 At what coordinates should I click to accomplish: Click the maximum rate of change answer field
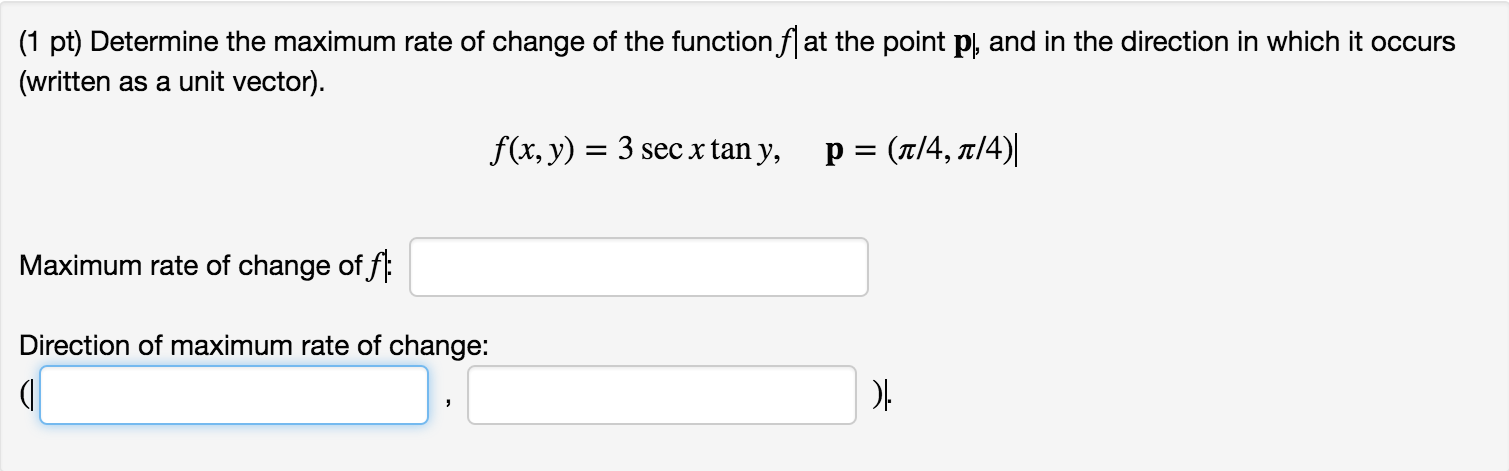click(638, 267)
